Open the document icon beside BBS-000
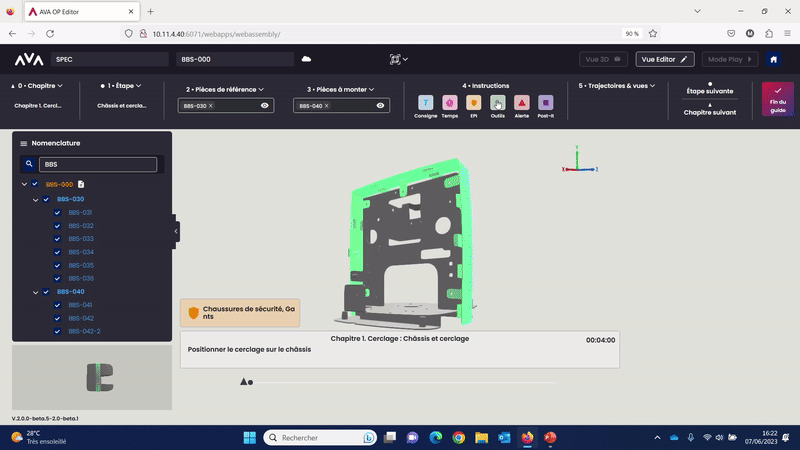Screen dimensions: 800x450 [x=81, y=184]
